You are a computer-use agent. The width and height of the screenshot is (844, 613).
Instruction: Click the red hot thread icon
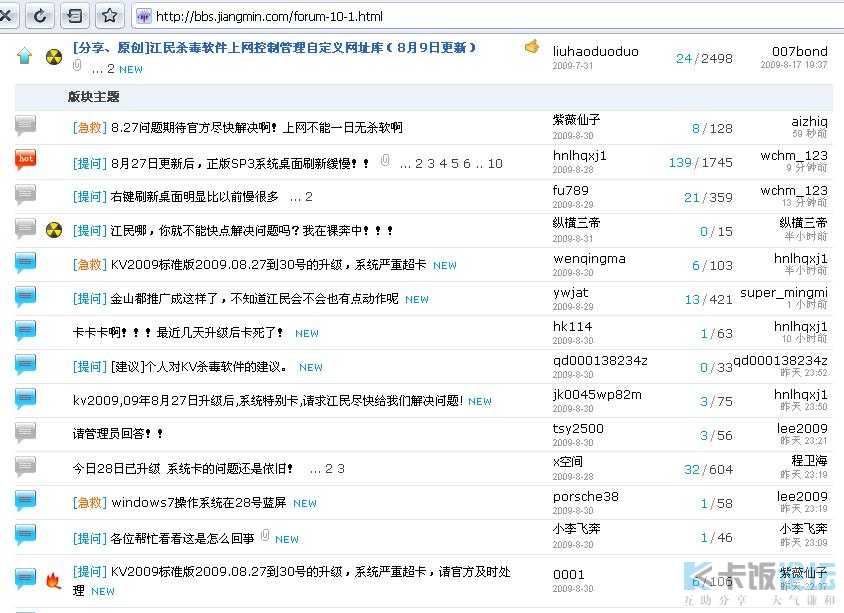tap(25, 160)
